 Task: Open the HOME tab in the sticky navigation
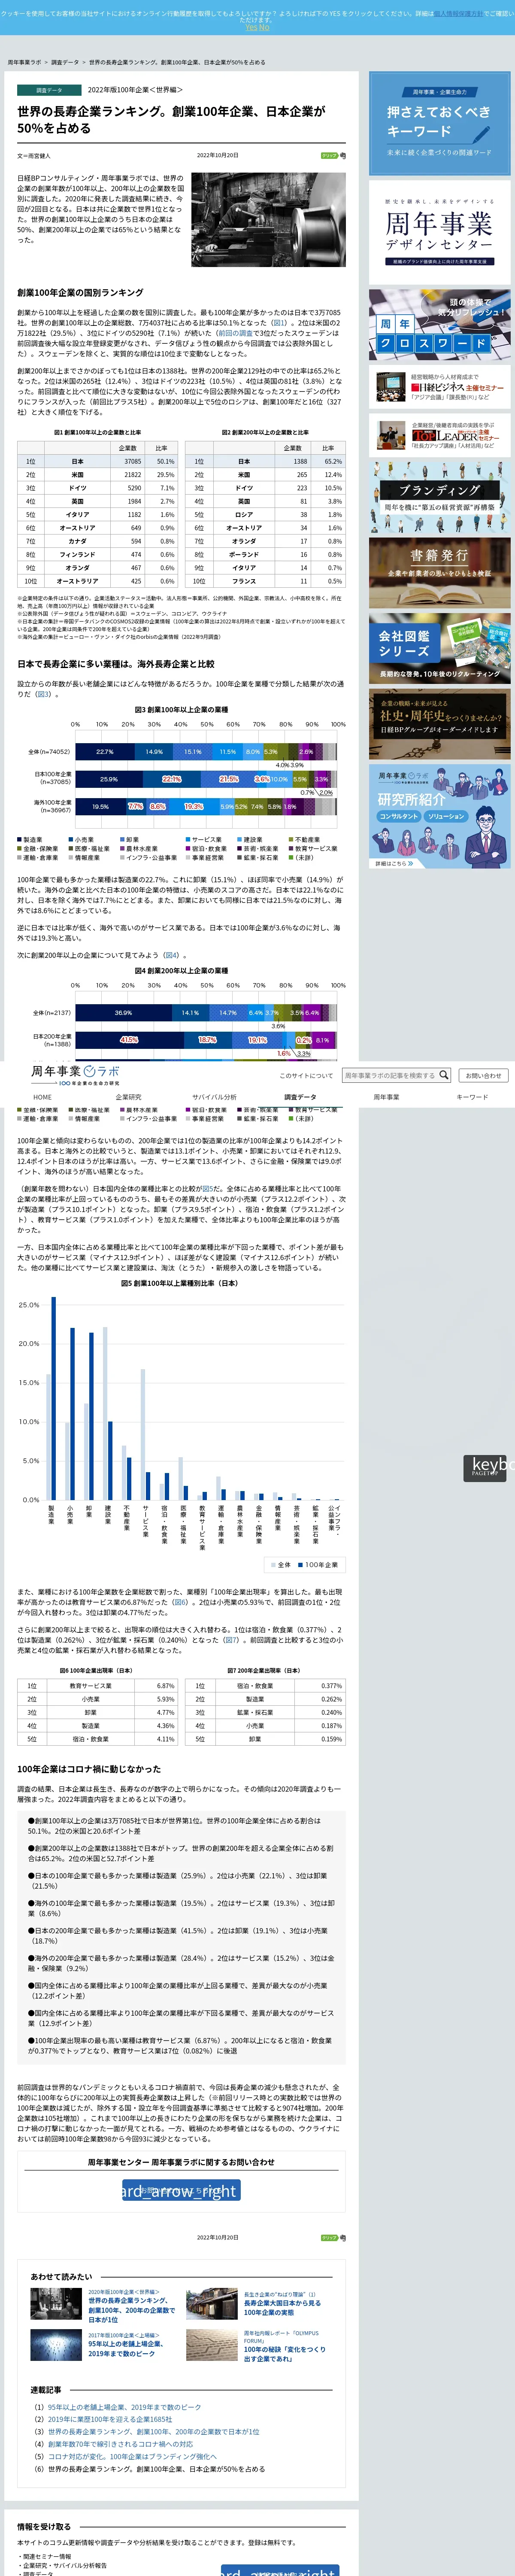43,1097
